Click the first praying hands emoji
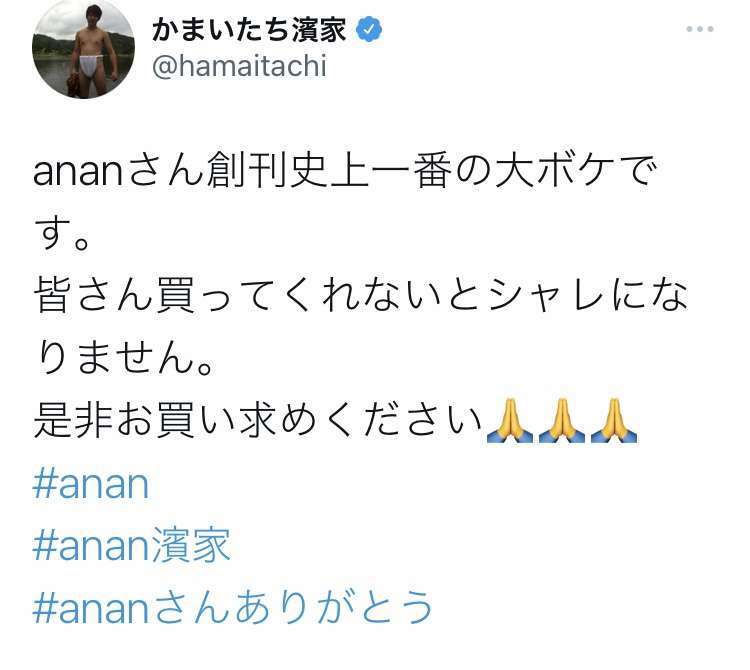 tap(509, 420)
